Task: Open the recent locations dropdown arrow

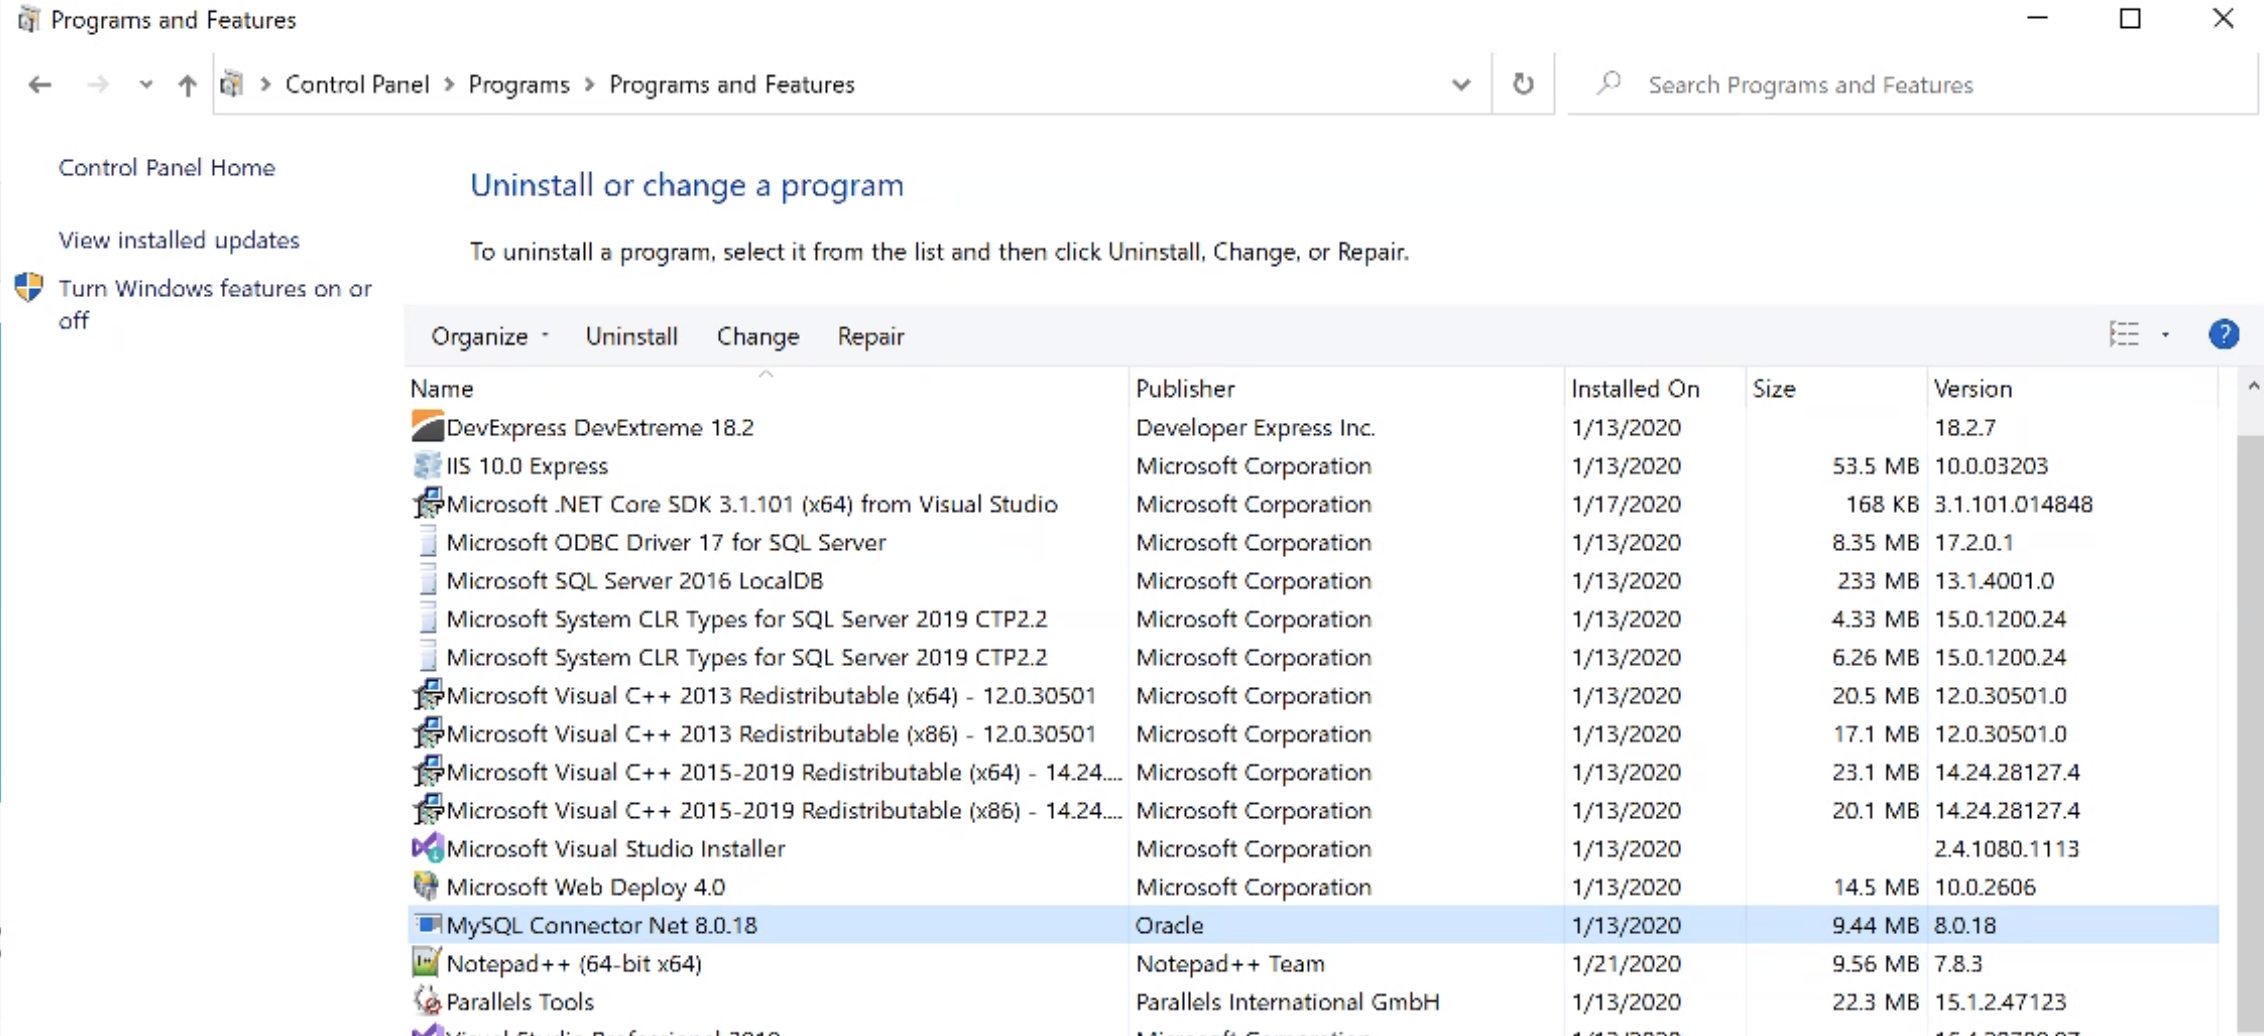Action: [146, 85]
